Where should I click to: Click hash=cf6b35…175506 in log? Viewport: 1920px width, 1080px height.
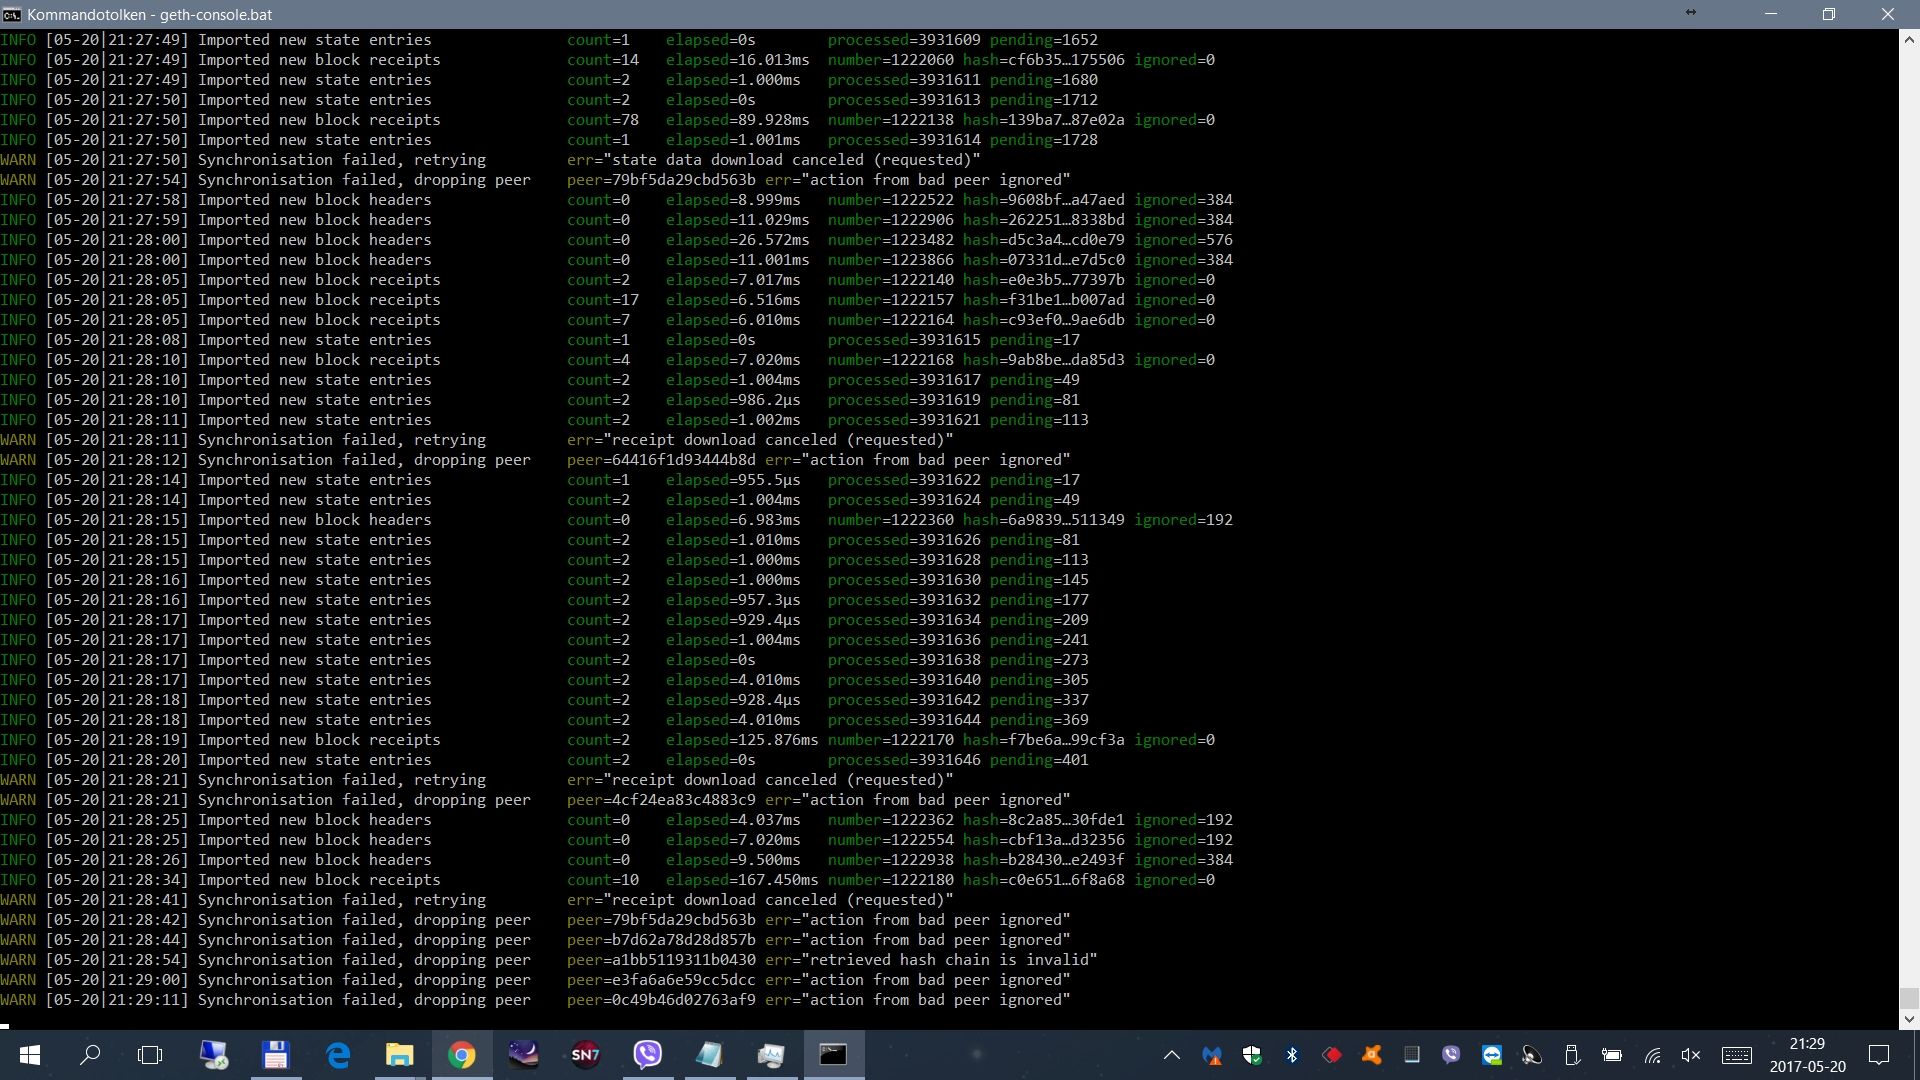[1044, 60]
